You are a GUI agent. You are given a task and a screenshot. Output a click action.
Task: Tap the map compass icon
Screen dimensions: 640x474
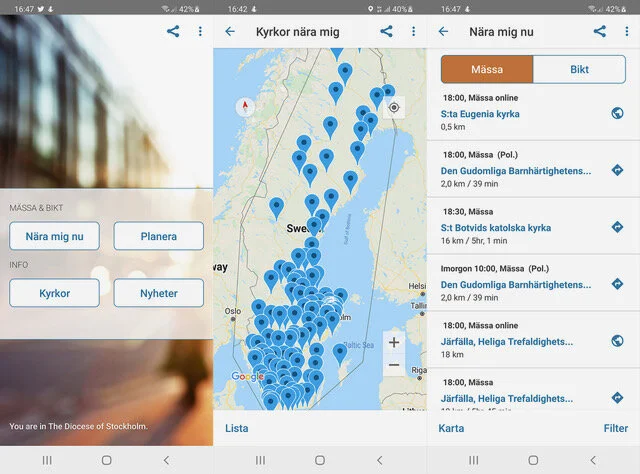pos(245,107)
